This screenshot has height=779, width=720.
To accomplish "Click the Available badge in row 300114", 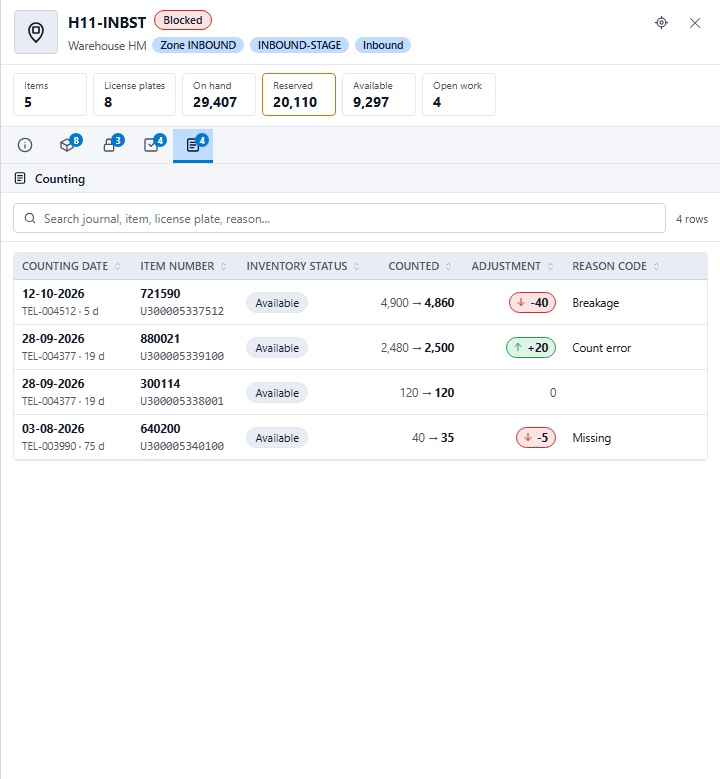I will coord(277,393).
